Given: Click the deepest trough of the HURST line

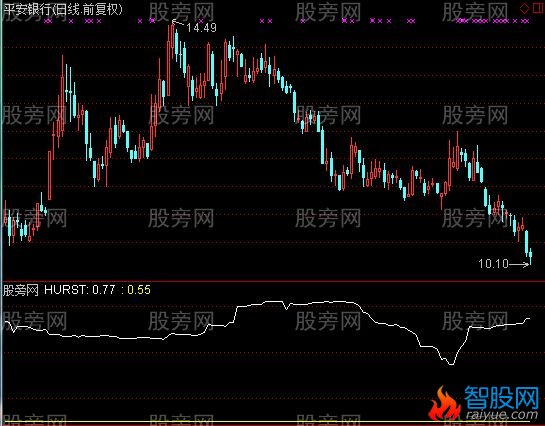Looking at the screenshot, I should click(452, 364).
